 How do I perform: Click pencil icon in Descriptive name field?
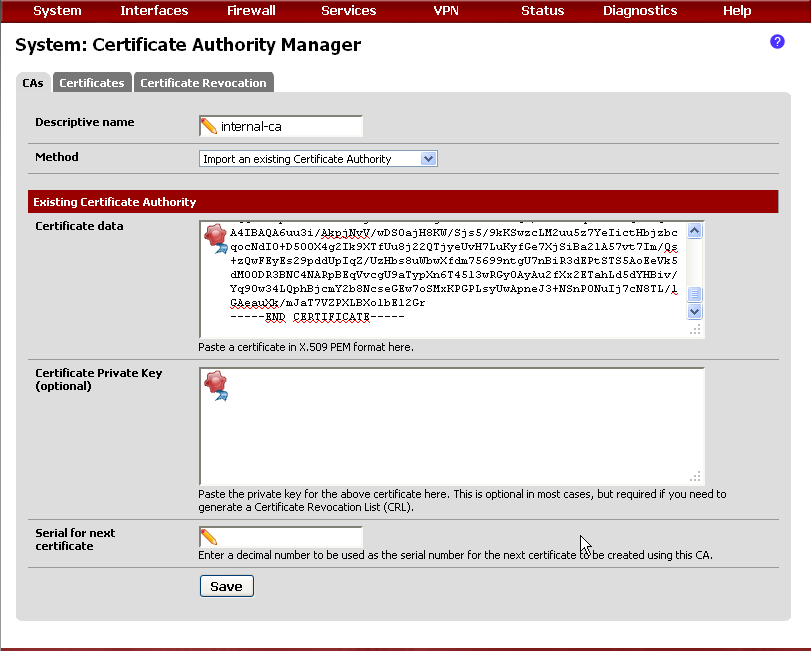[209, 126]
